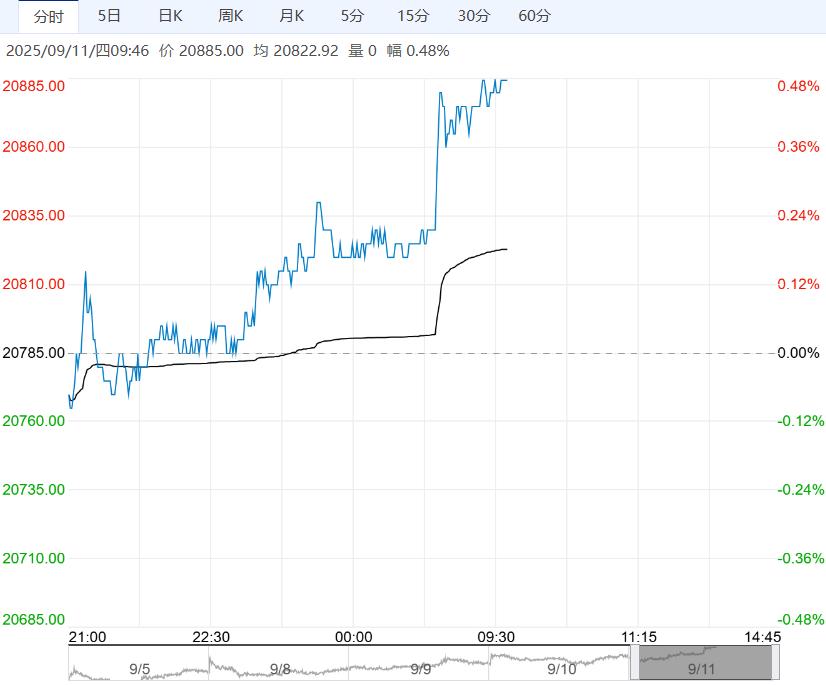This screenshot has width=826, height=685.
Task: Choose the 30分 interval tab
Action: coord(474,16)
